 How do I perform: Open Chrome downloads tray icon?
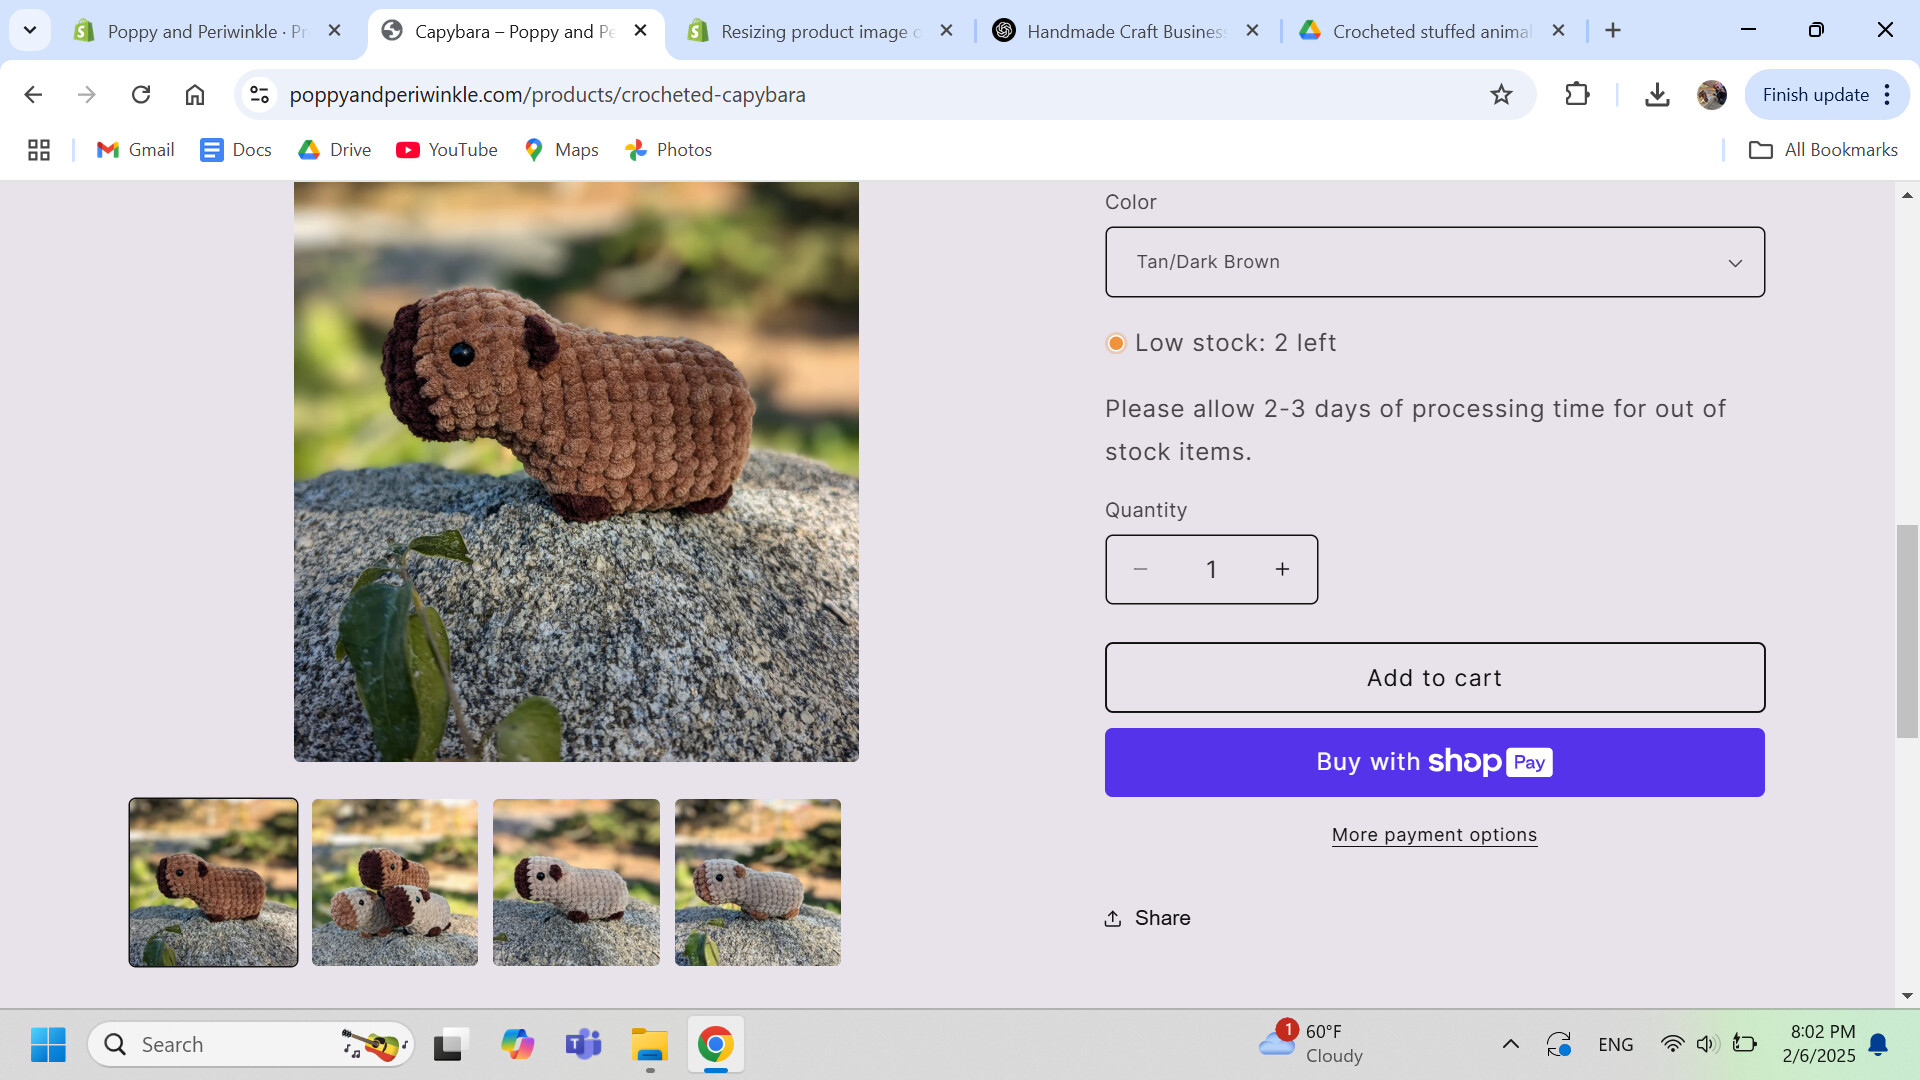coord(1657,95)
